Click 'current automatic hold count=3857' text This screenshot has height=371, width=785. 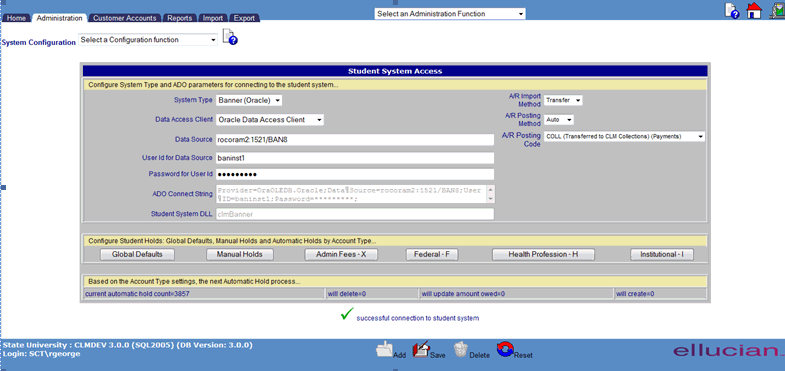pos(137,294)
